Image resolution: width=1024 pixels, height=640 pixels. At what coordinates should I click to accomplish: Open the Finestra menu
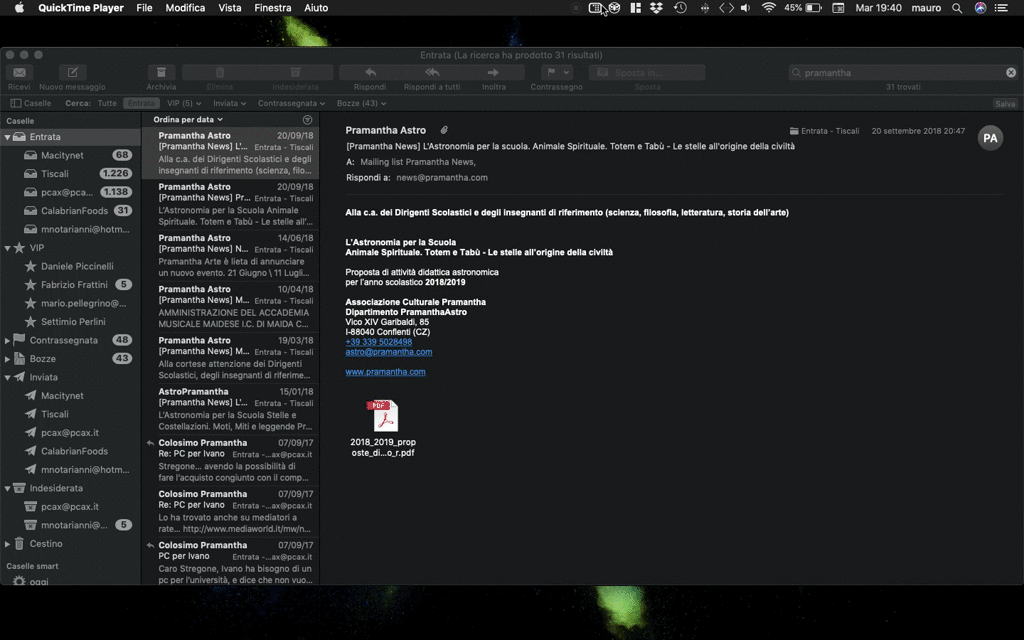[x=272, y=8]
